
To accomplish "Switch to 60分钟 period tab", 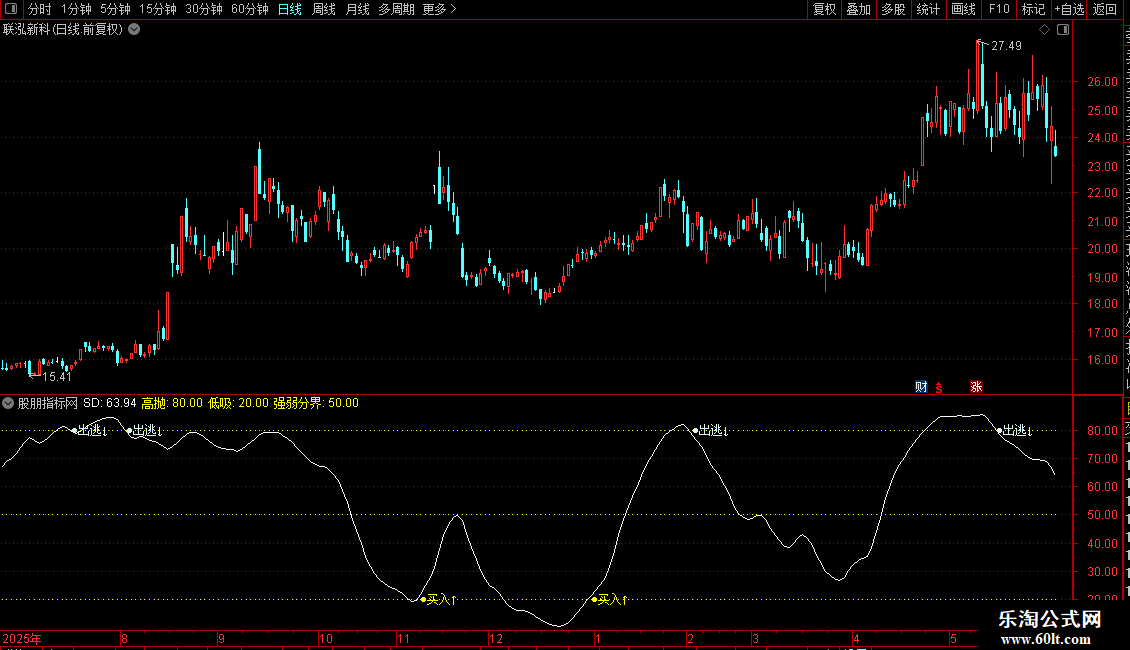I will tap(250, 9).
